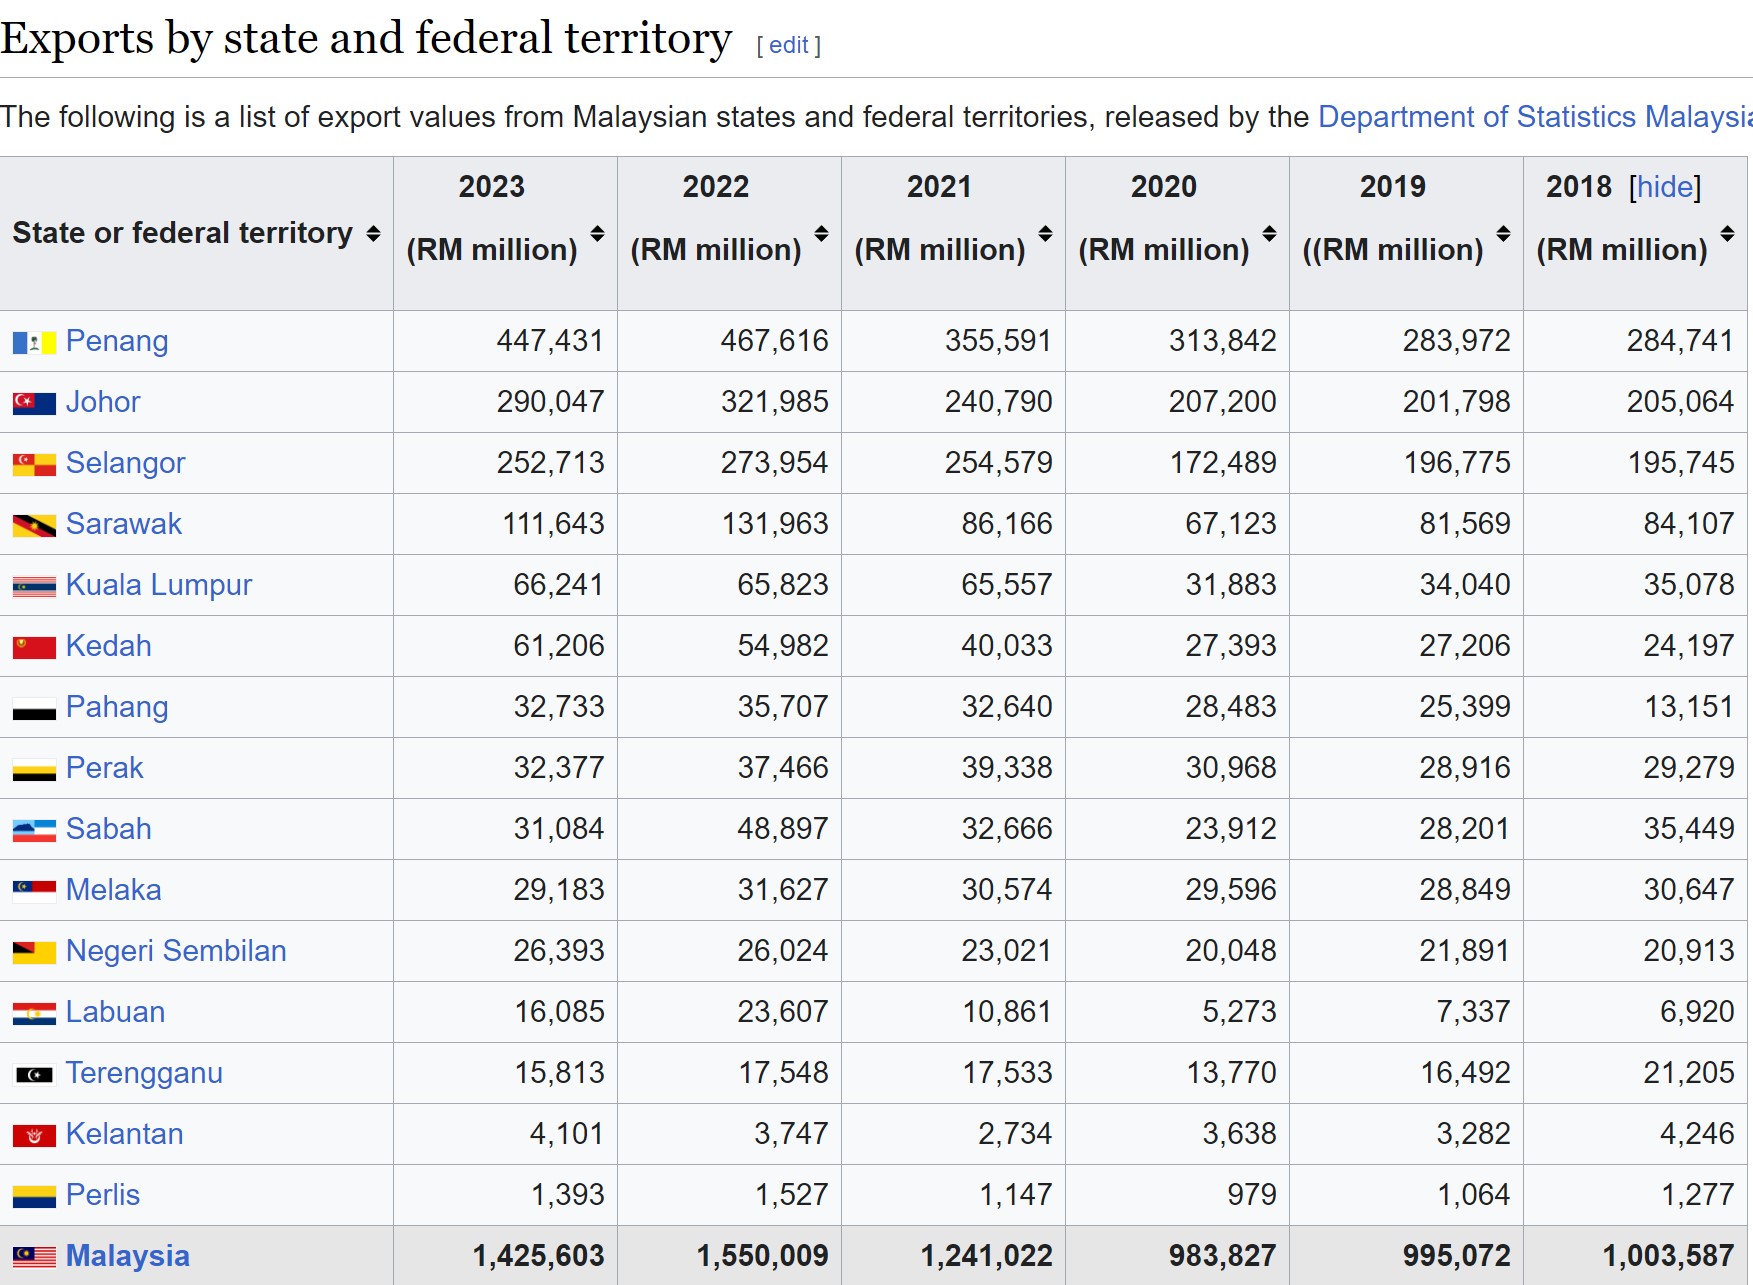Click the Sarawak flag icon
This screenshot has height=1285, width=1753.
[x=34, y=525]
